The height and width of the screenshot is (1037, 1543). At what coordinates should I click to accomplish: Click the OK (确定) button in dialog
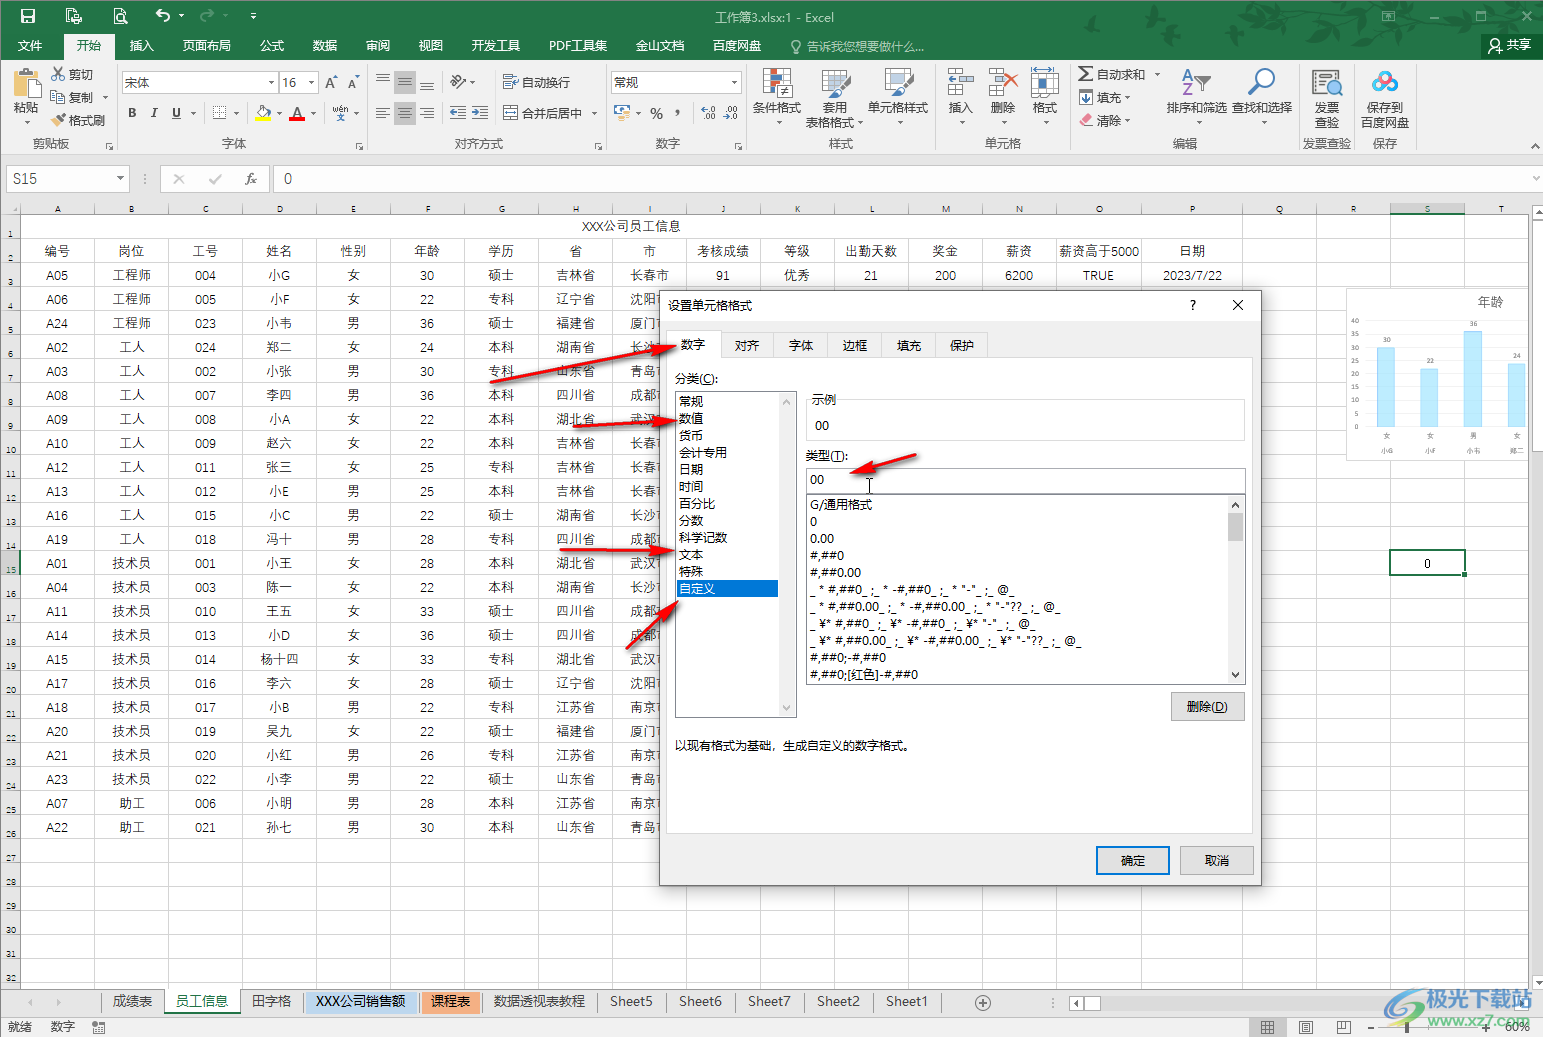click(x=1133, y=860)
